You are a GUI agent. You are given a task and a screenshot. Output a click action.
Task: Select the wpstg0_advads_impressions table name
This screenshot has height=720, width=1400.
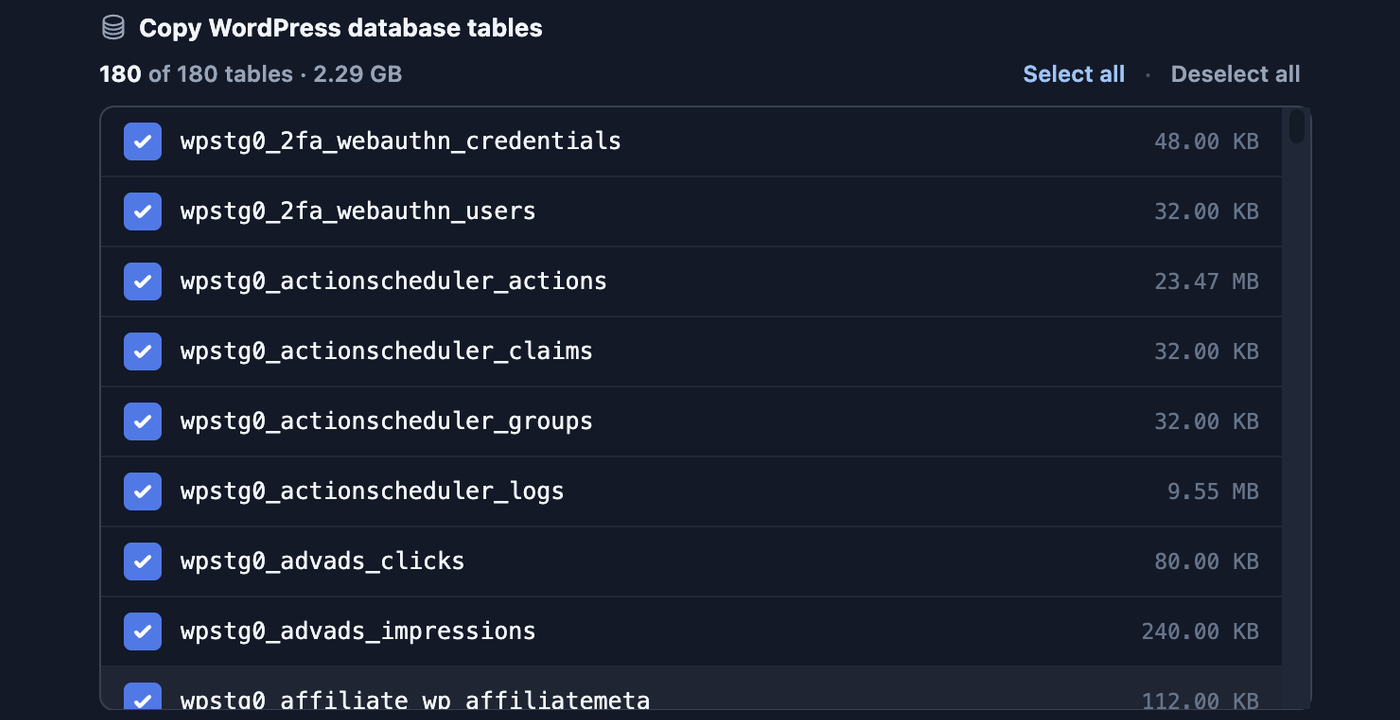[358, 631]
